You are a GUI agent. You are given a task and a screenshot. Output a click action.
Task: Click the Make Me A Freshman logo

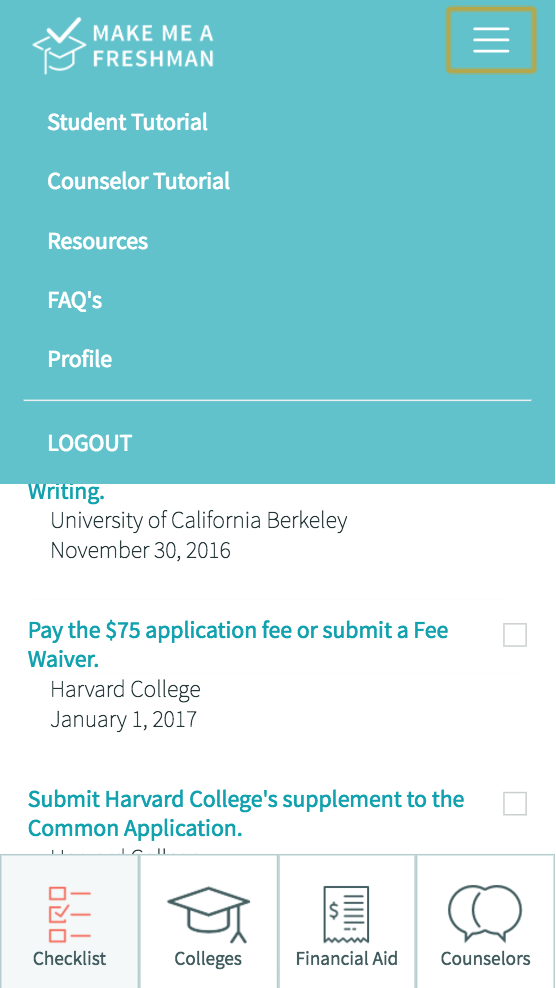coord(123,45)
